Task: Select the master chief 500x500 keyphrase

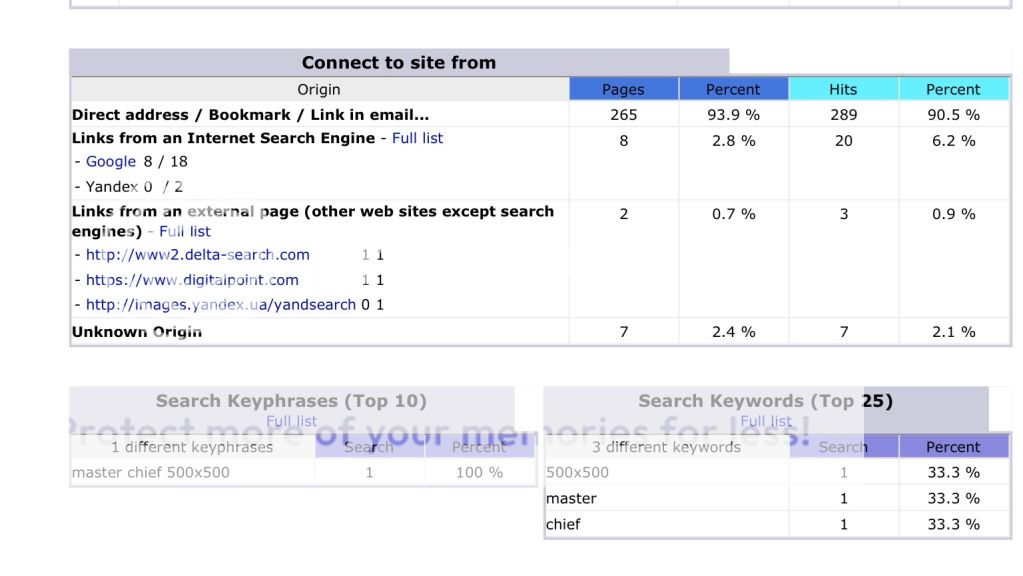Action: pyautogui.click(x=151, y=472)
